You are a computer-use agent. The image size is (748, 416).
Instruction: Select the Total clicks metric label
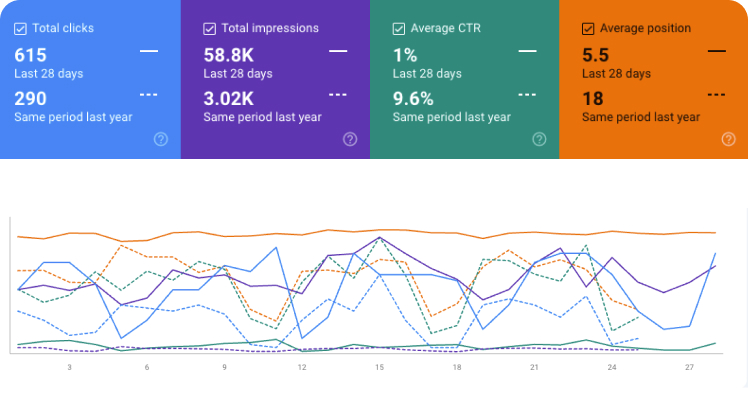click(63, 28)
